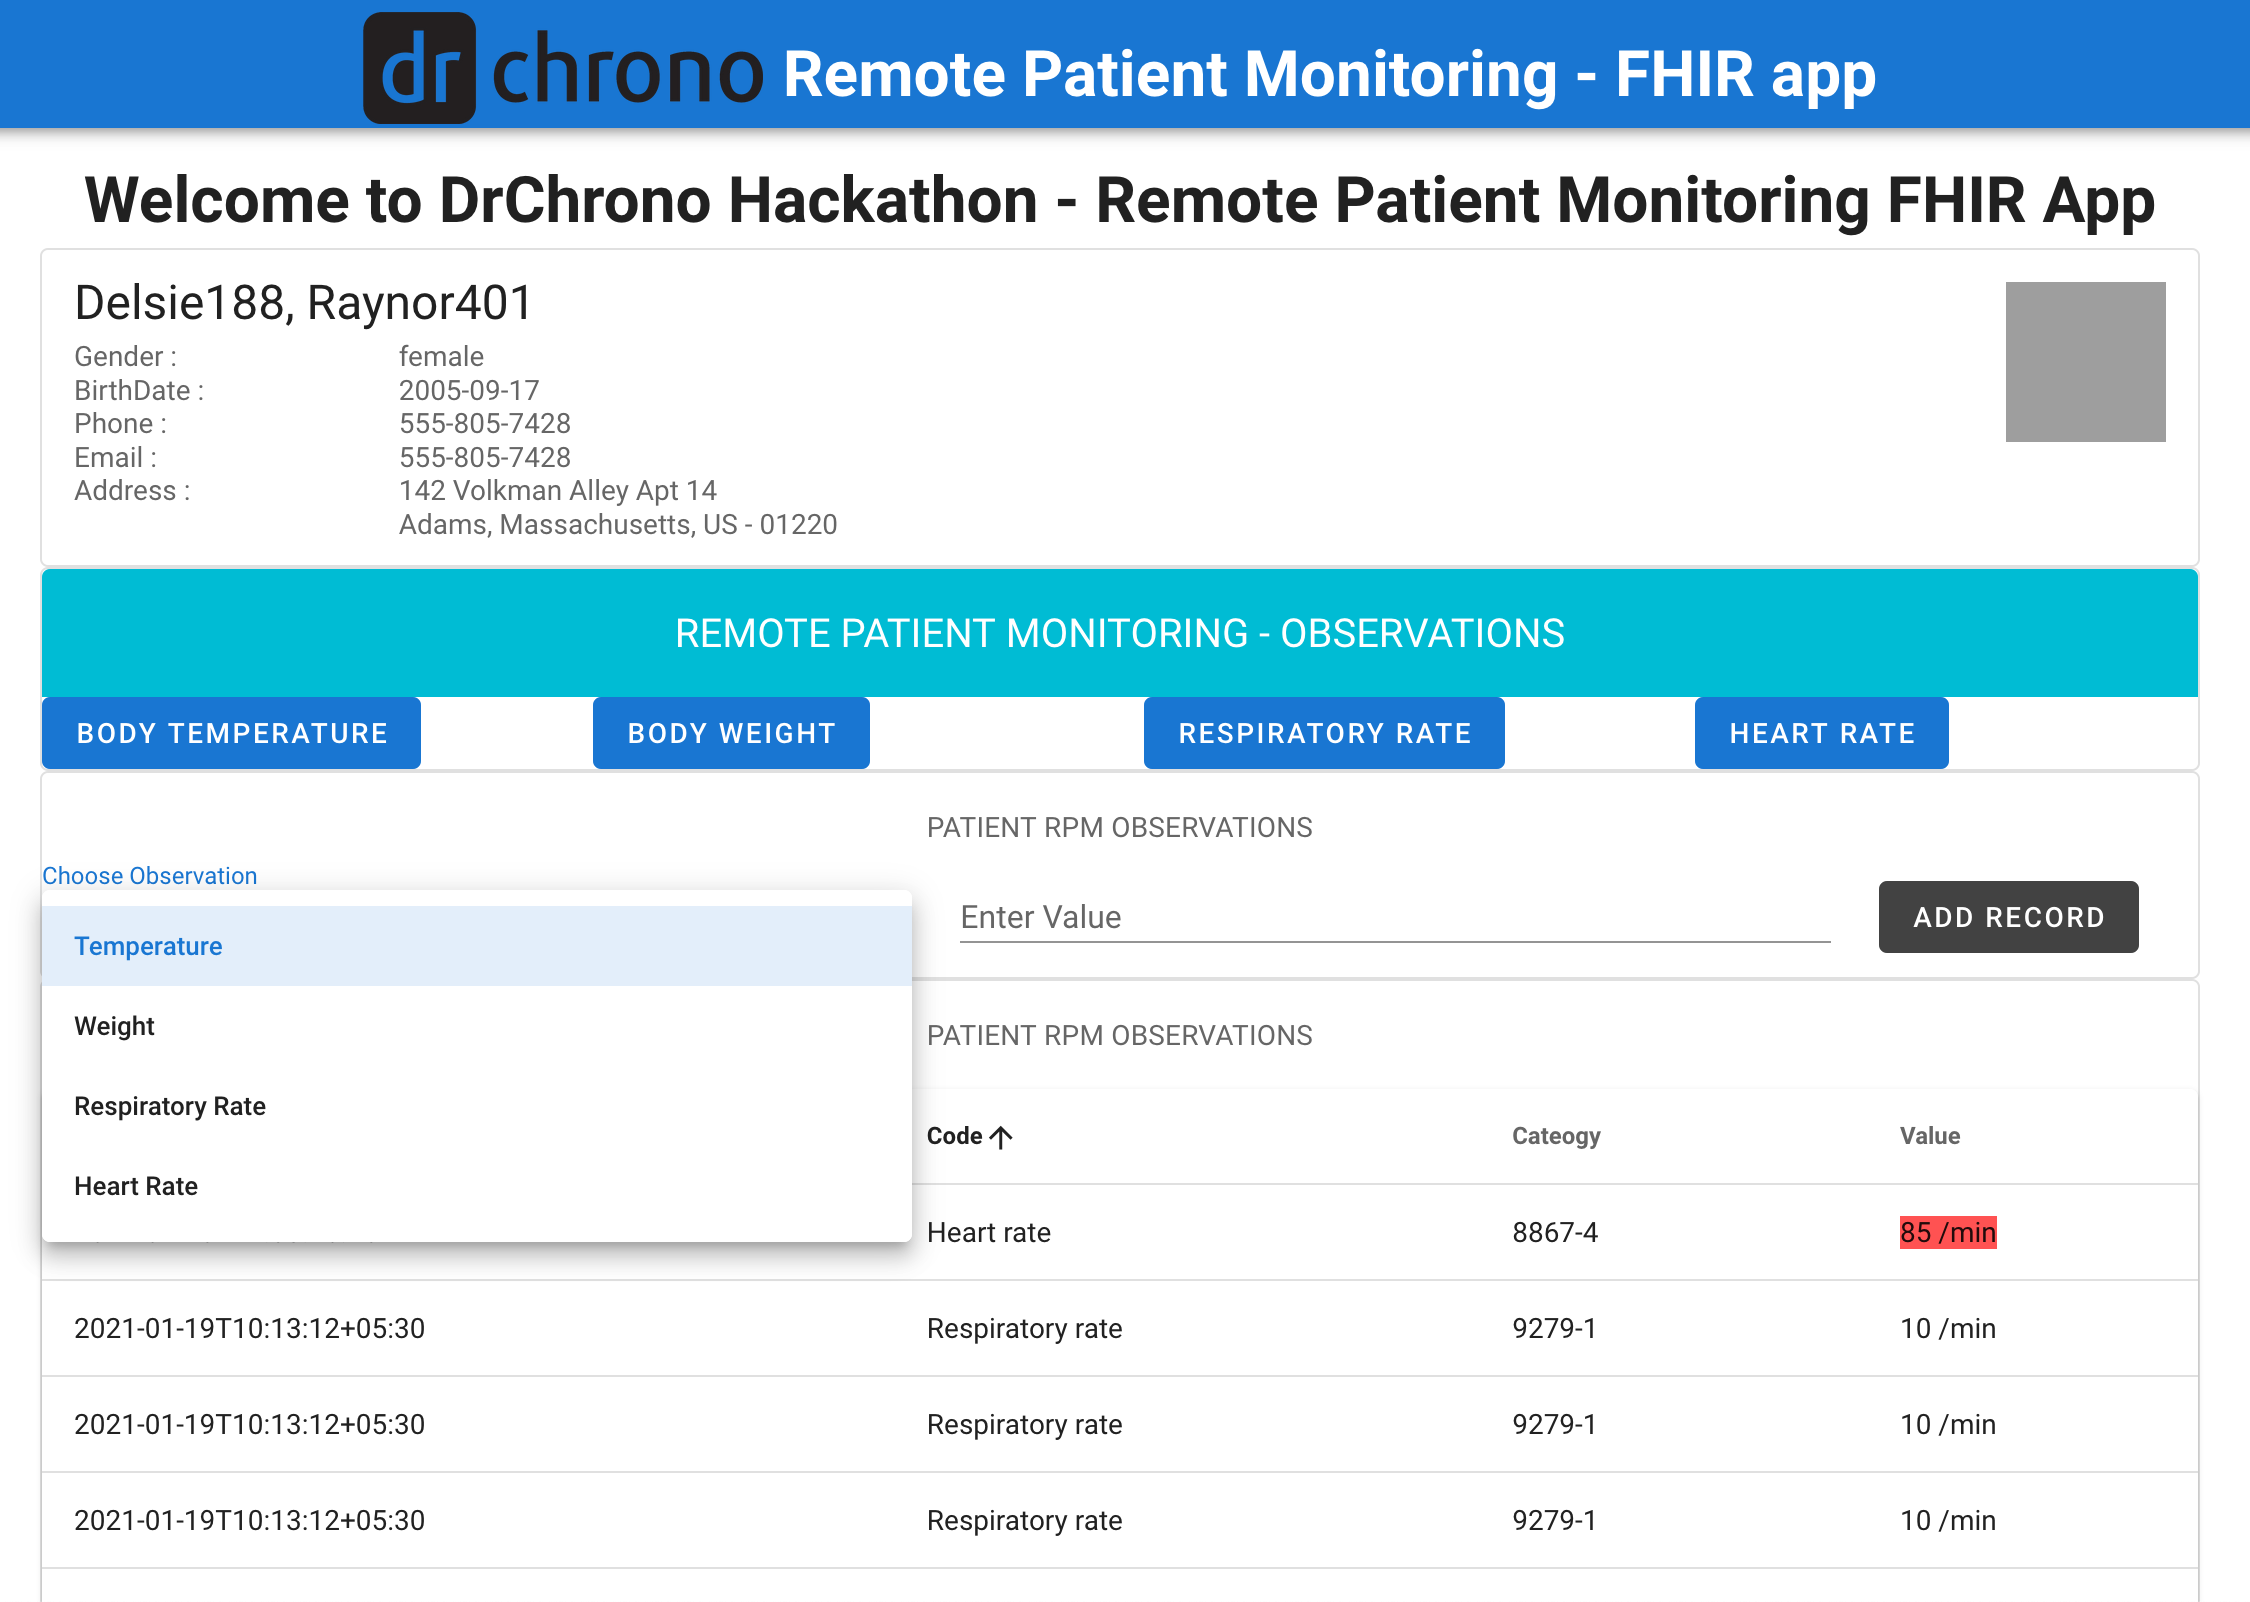Click the gender value female
Screen dimensions: 2250x1602
tap(441, 356)
